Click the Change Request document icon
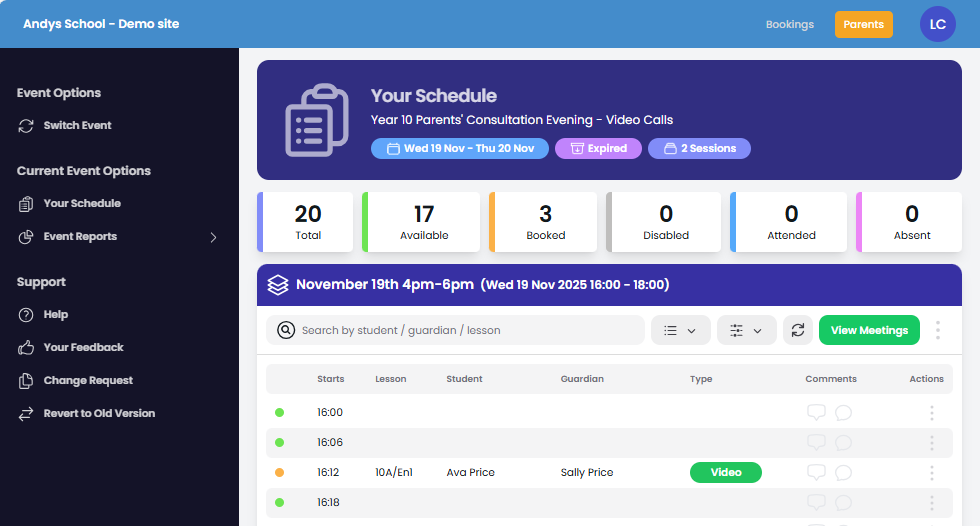The height and width of the screenshot is (526, 980). [26, 381]
